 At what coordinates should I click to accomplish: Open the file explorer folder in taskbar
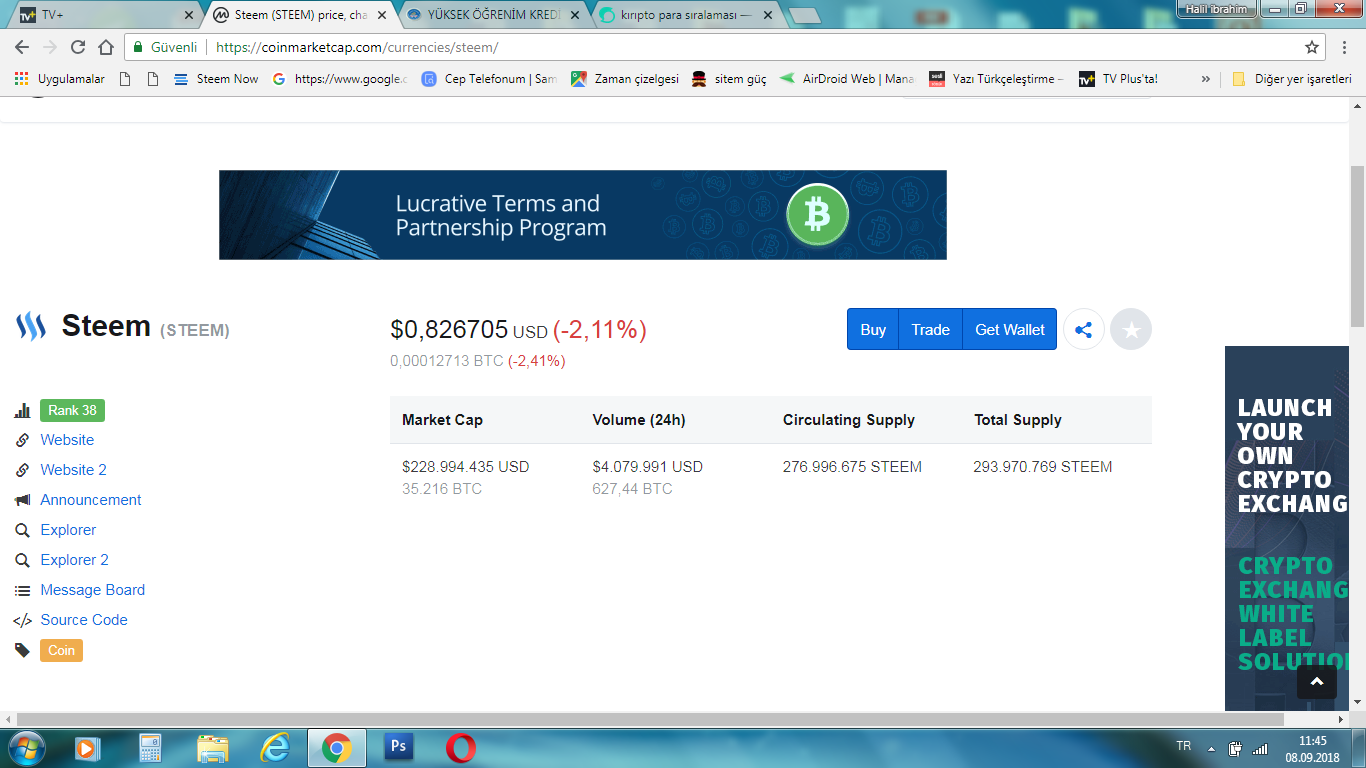coord(212,748)
